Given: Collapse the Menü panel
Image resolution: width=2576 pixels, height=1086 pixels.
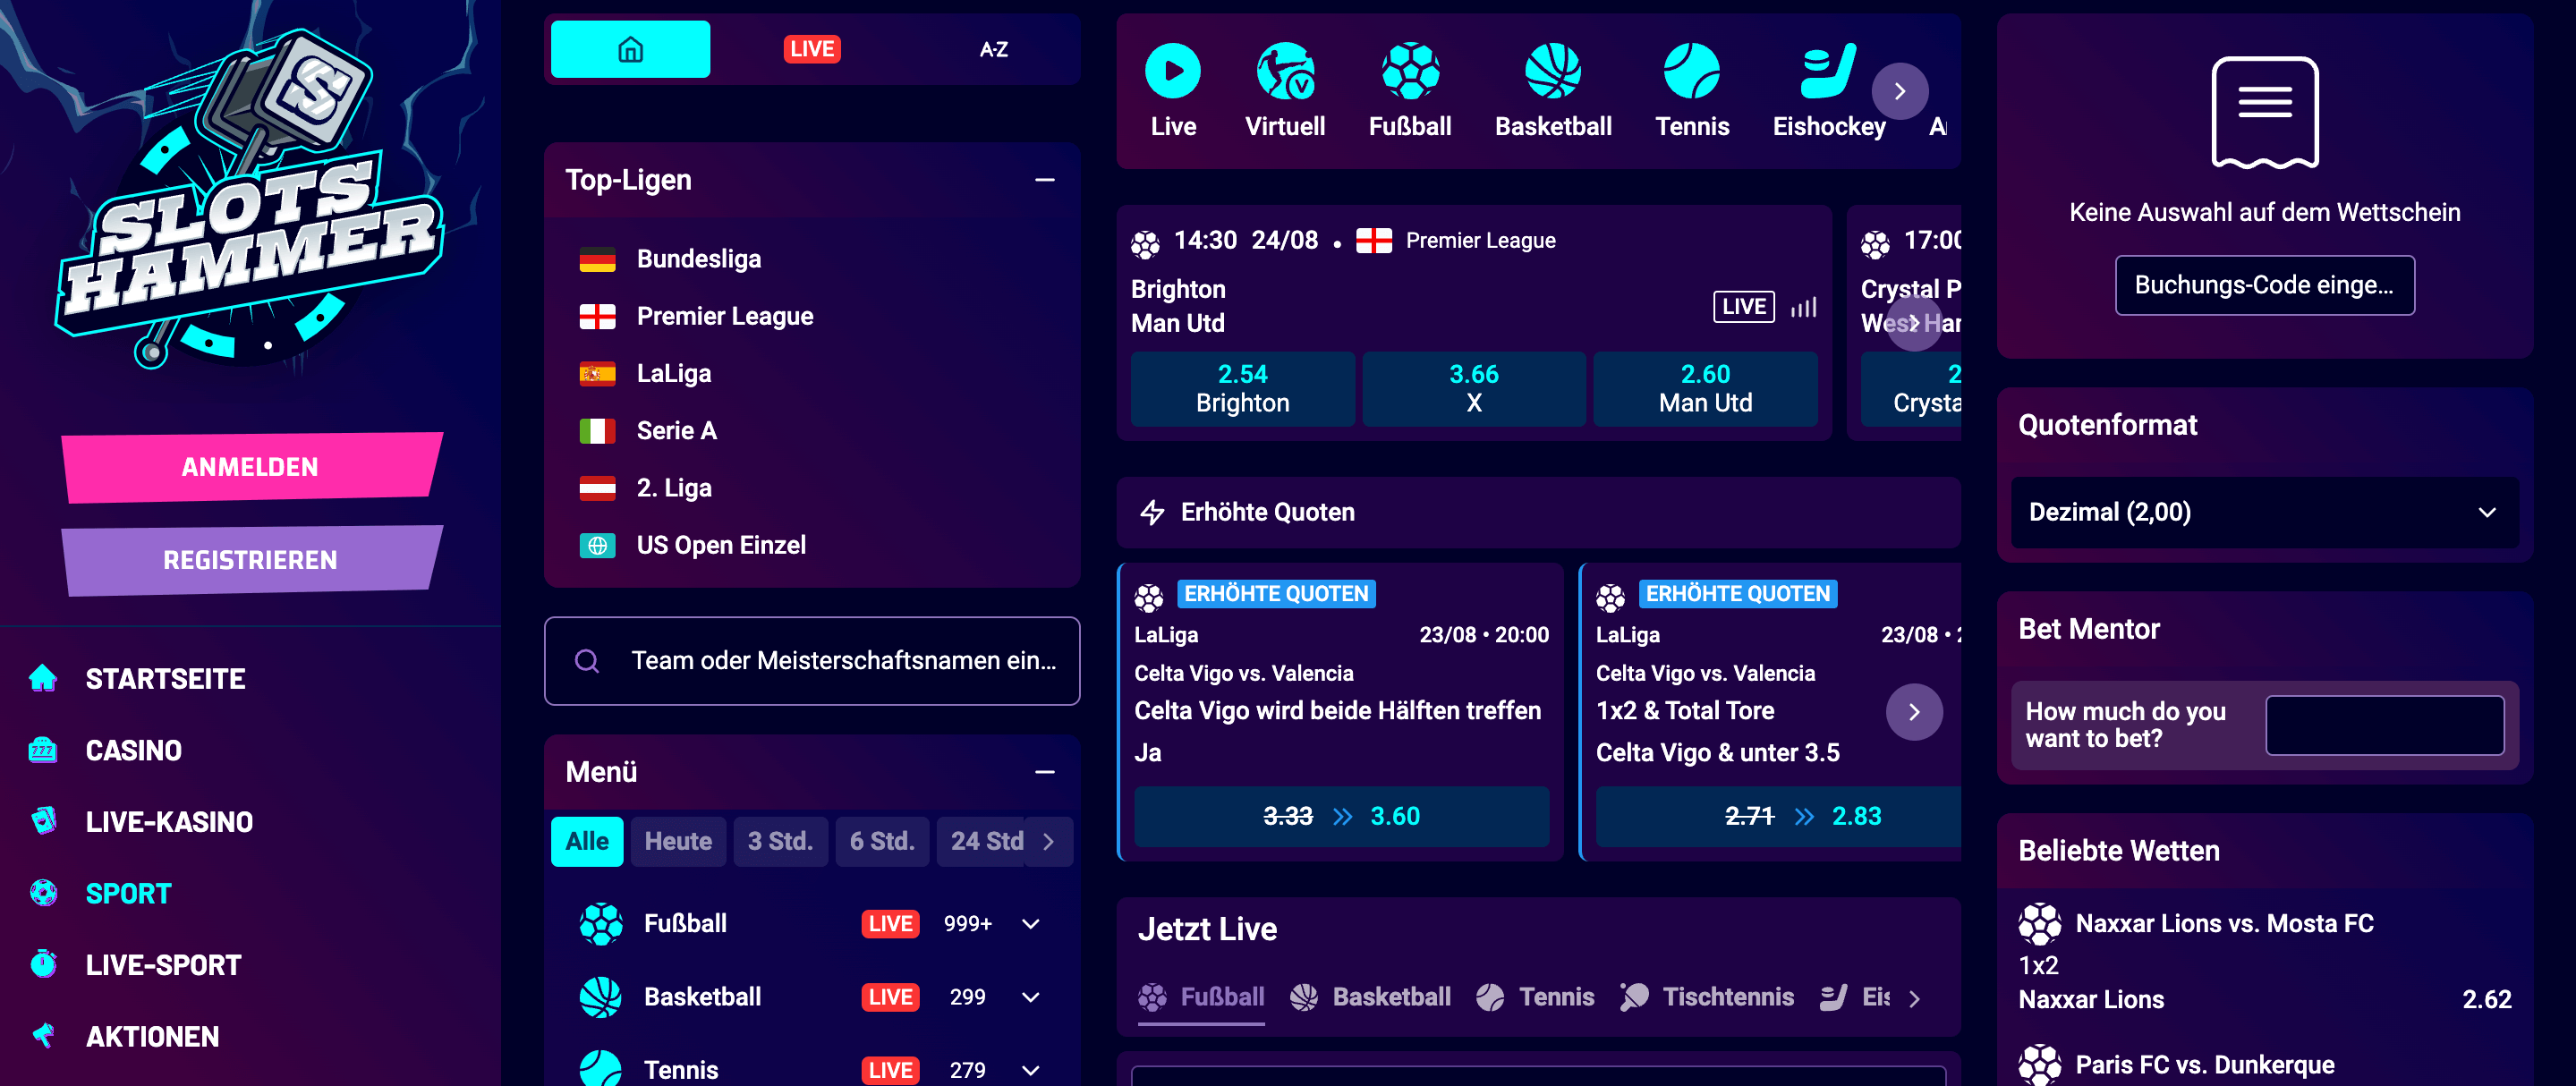Looking at the screenshot, I should click(x=1044, y=772).
